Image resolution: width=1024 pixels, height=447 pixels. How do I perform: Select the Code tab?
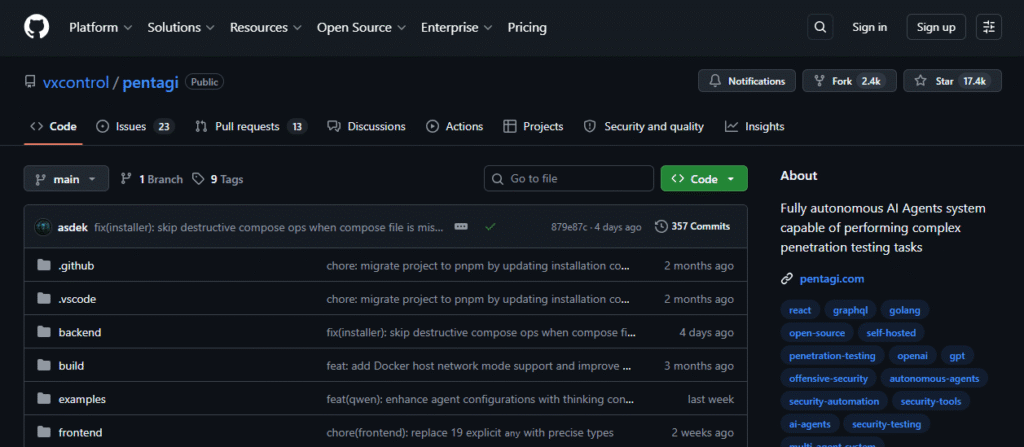(x=54, y=126)
